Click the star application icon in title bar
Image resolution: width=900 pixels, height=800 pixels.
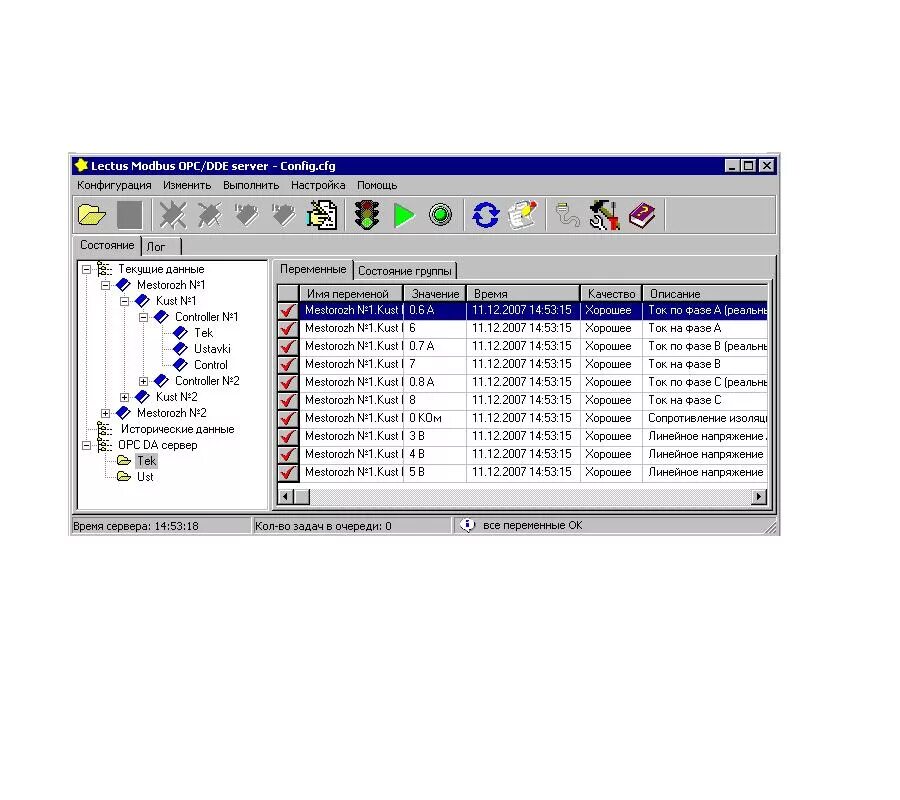pyautogui.click(x=81, y=165)
